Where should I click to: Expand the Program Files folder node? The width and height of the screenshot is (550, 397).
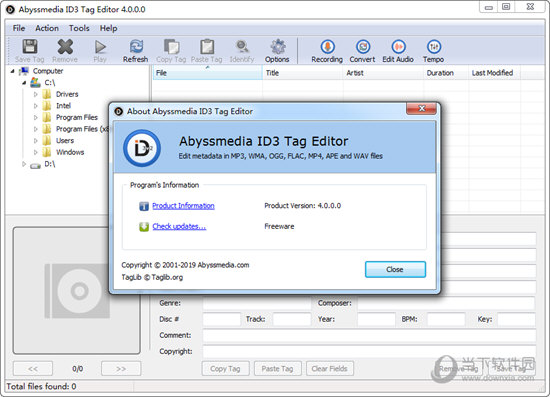35,117
